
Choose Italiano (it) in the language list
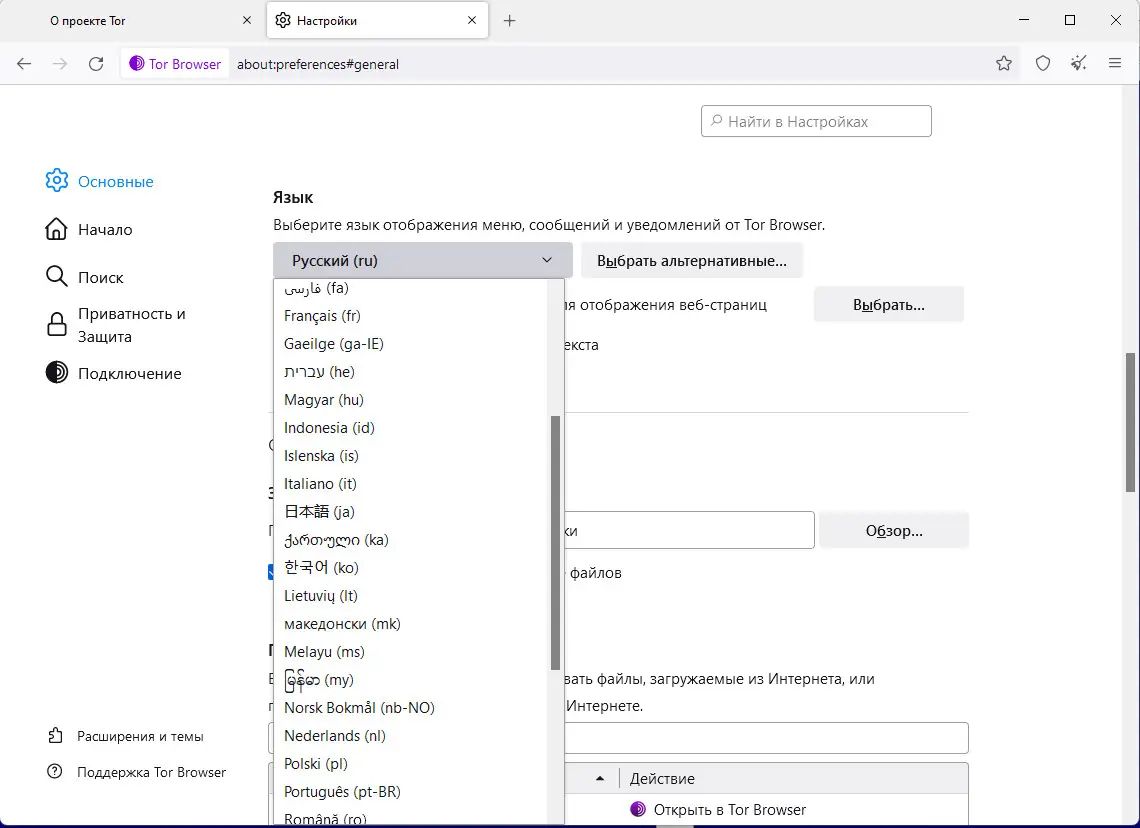pyautogui.click(x=320, y=484)
